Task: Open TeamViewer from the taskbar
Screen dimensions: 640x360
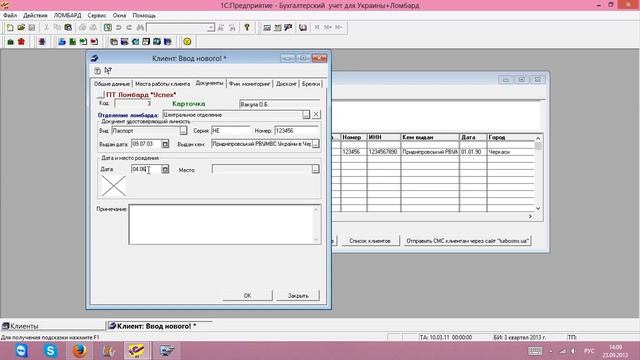Action: pos(21,351)
